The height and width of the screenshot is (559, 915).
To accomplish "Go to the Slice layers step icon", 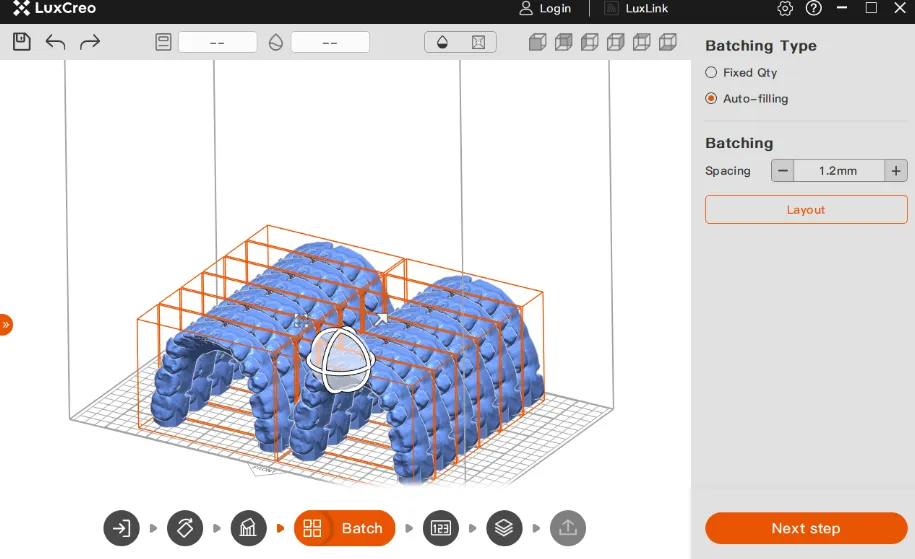I will (x=504, y=528).
